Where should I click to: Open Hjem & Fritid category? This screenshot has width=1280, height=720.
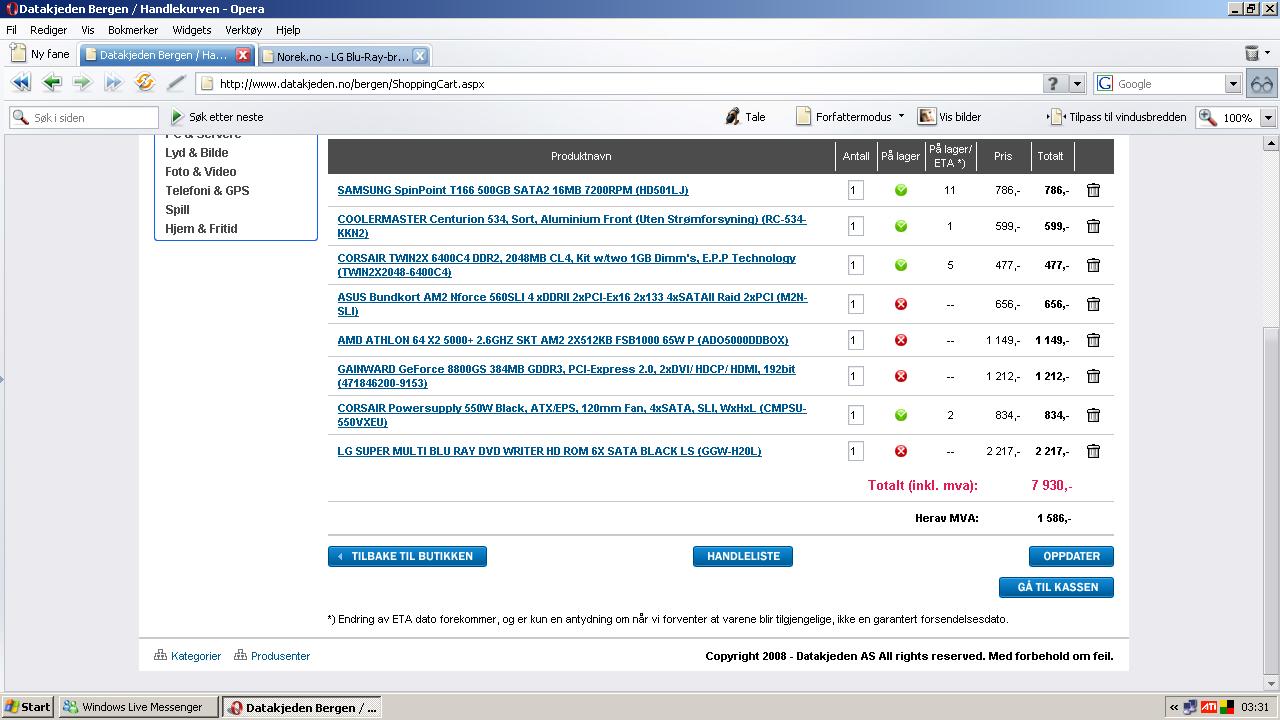pos(201,229)
